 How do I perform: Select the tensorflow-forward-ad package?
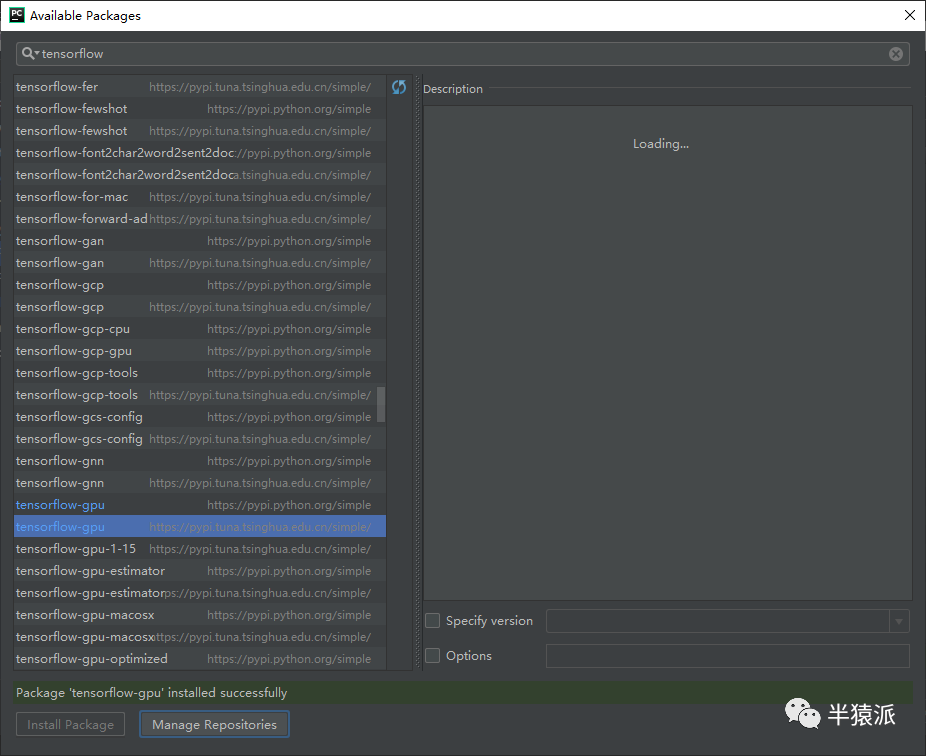pos(200,219)
